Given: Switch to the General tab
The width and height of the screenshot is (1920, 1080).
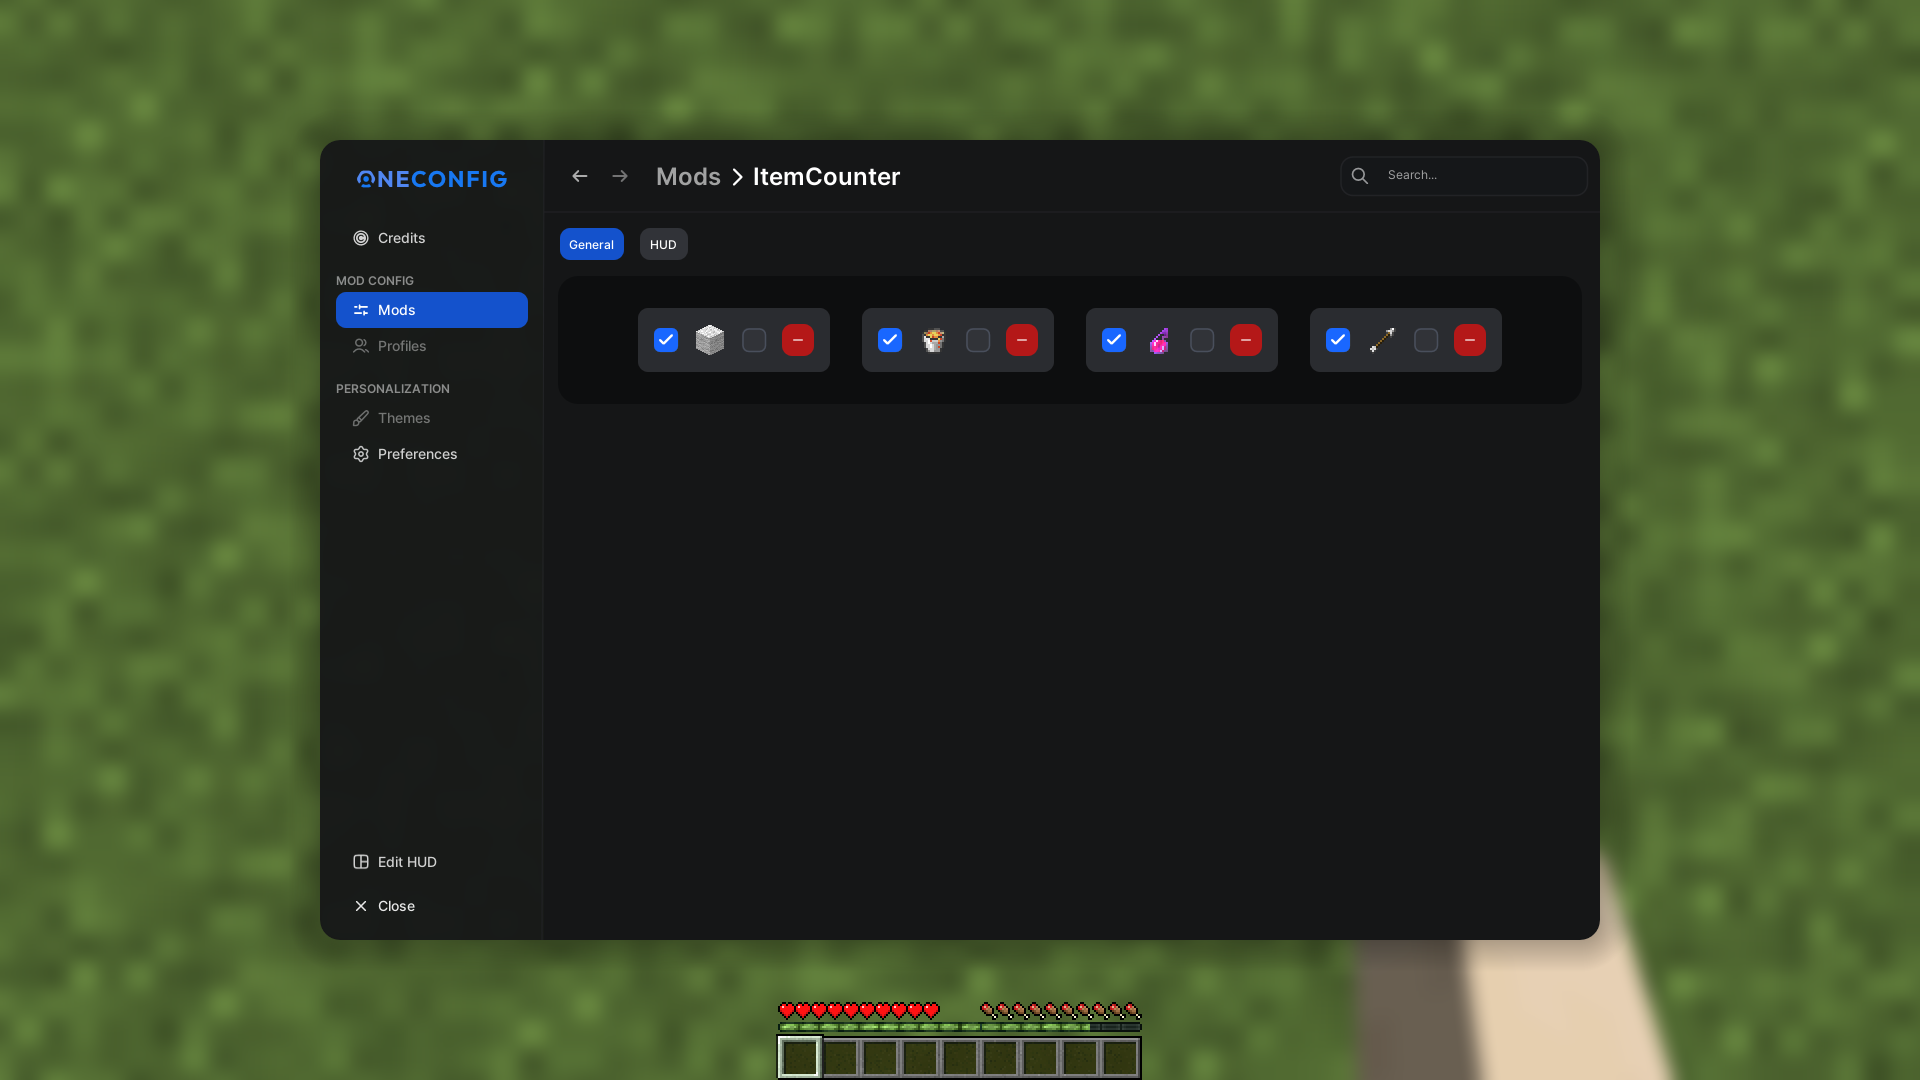Looking at the screenshot, I should pyautogui.click(x=591, y=244).
